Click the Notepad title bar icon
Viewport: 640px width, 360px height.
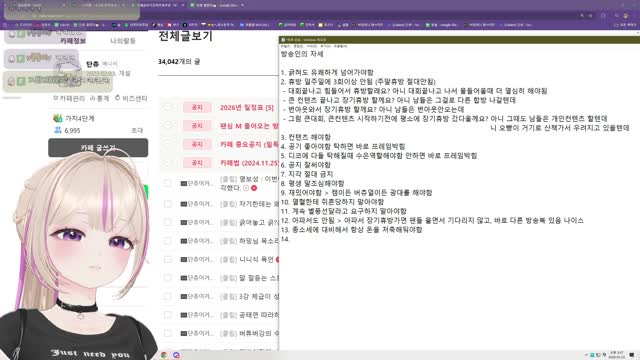[283, 40]
